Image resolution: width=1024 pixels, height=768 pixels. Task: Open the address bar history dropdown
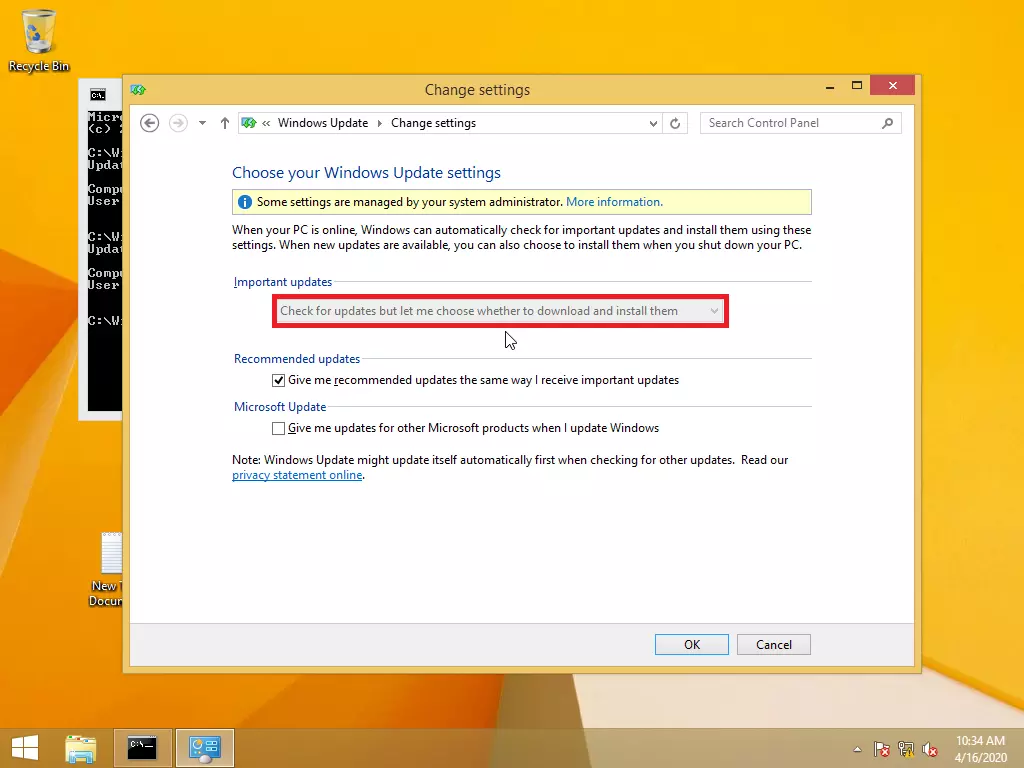click(x=653, y=123)
